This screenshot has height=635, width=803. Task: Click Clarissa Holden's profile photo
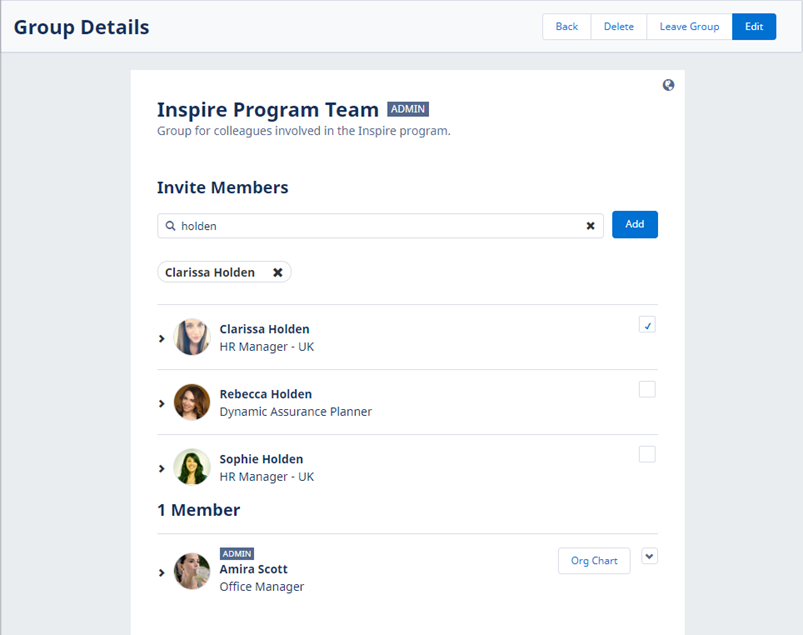click(192, 338)
